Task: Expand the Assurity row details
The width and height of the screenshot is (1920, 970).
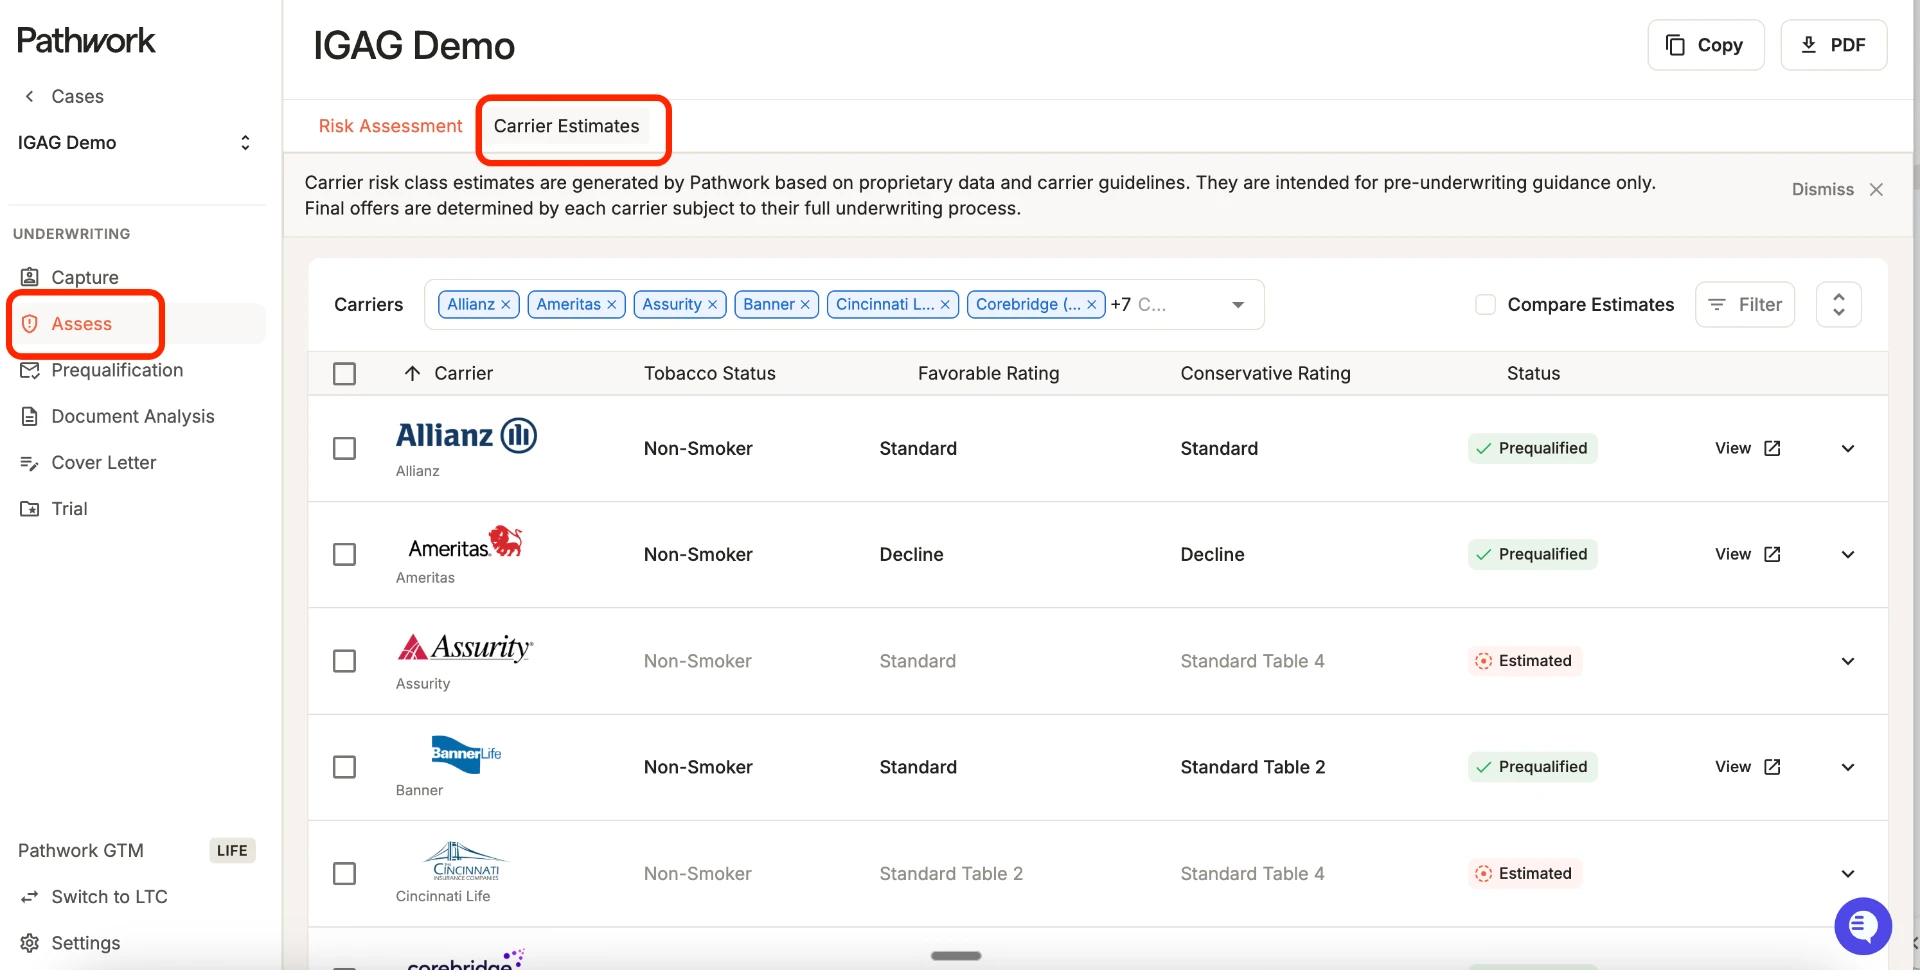Action: [x=1848, y=661]
